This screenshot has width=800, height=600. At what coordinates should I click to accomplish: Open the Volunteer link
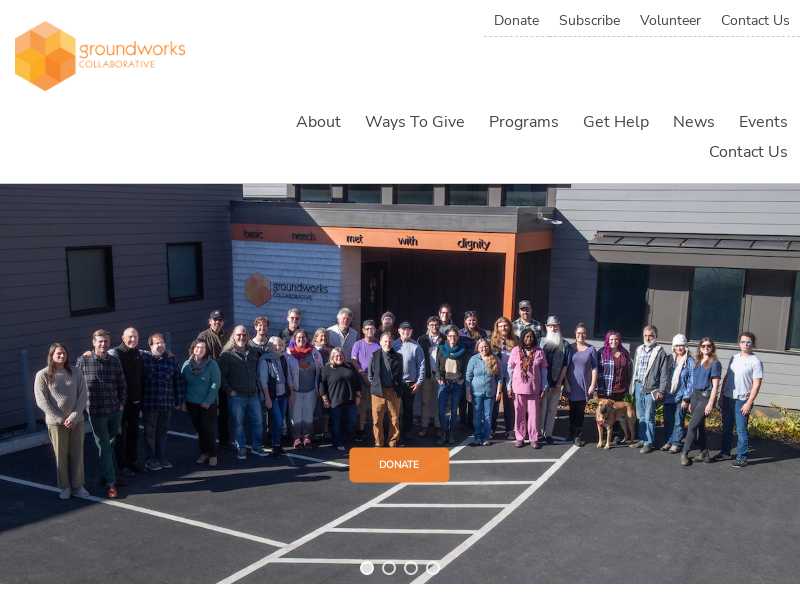(670, 20)
